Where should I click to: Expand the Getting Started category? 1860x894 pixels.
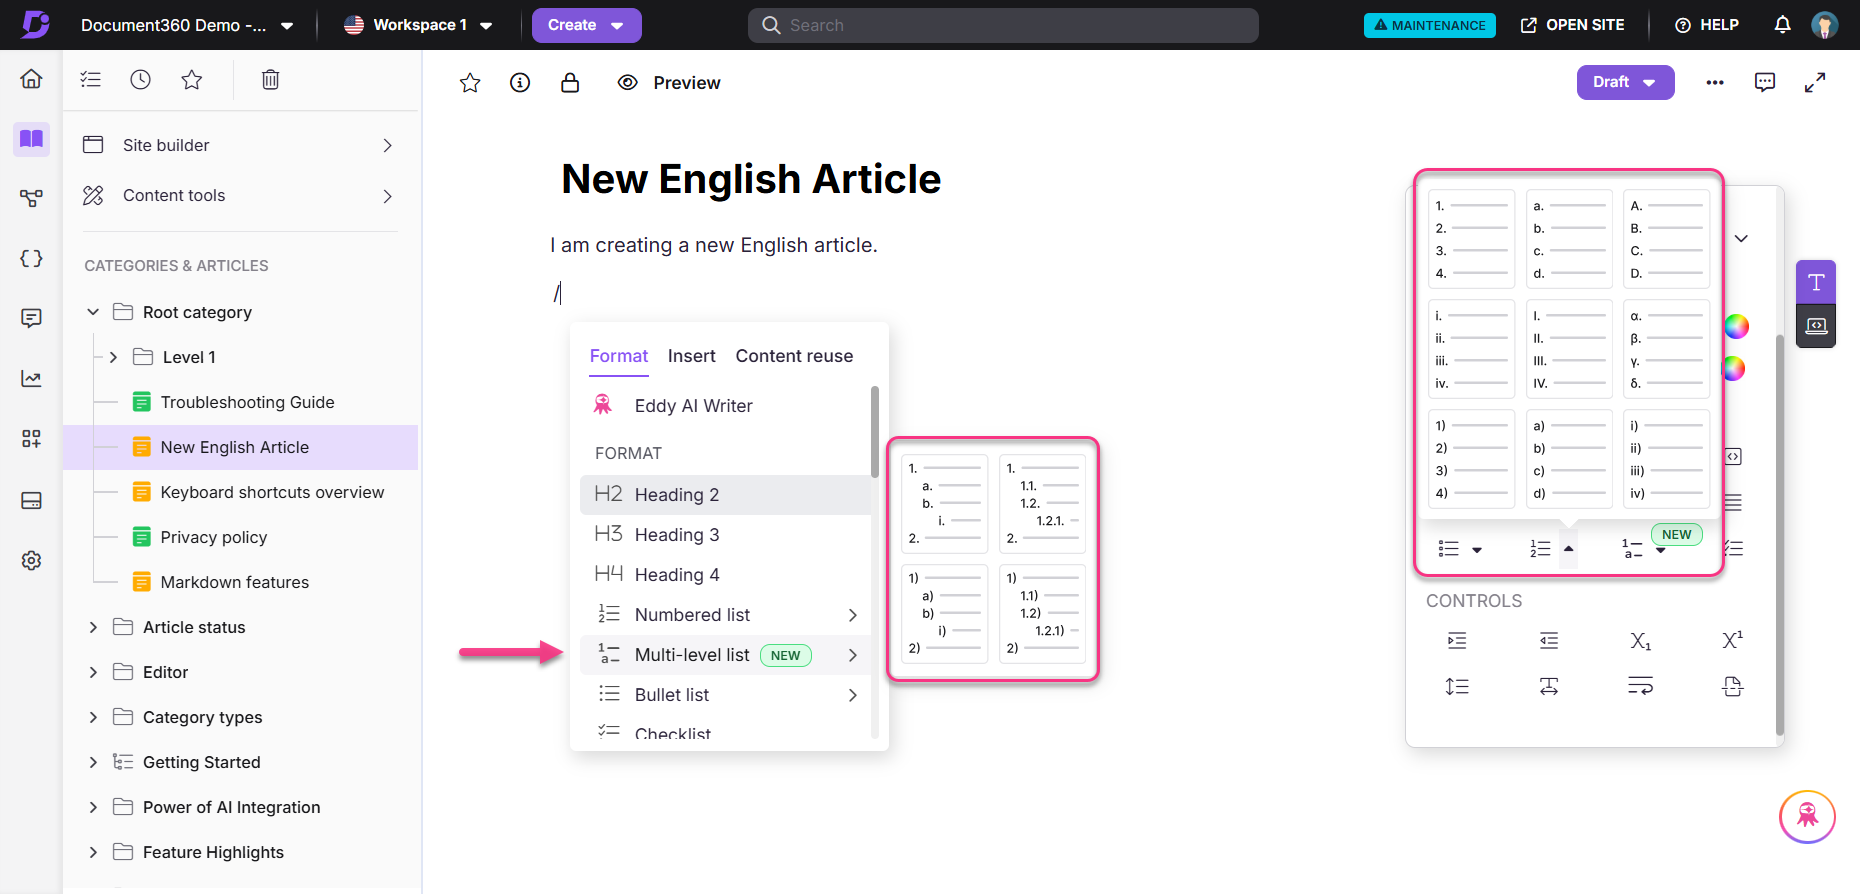click(93, 762)
